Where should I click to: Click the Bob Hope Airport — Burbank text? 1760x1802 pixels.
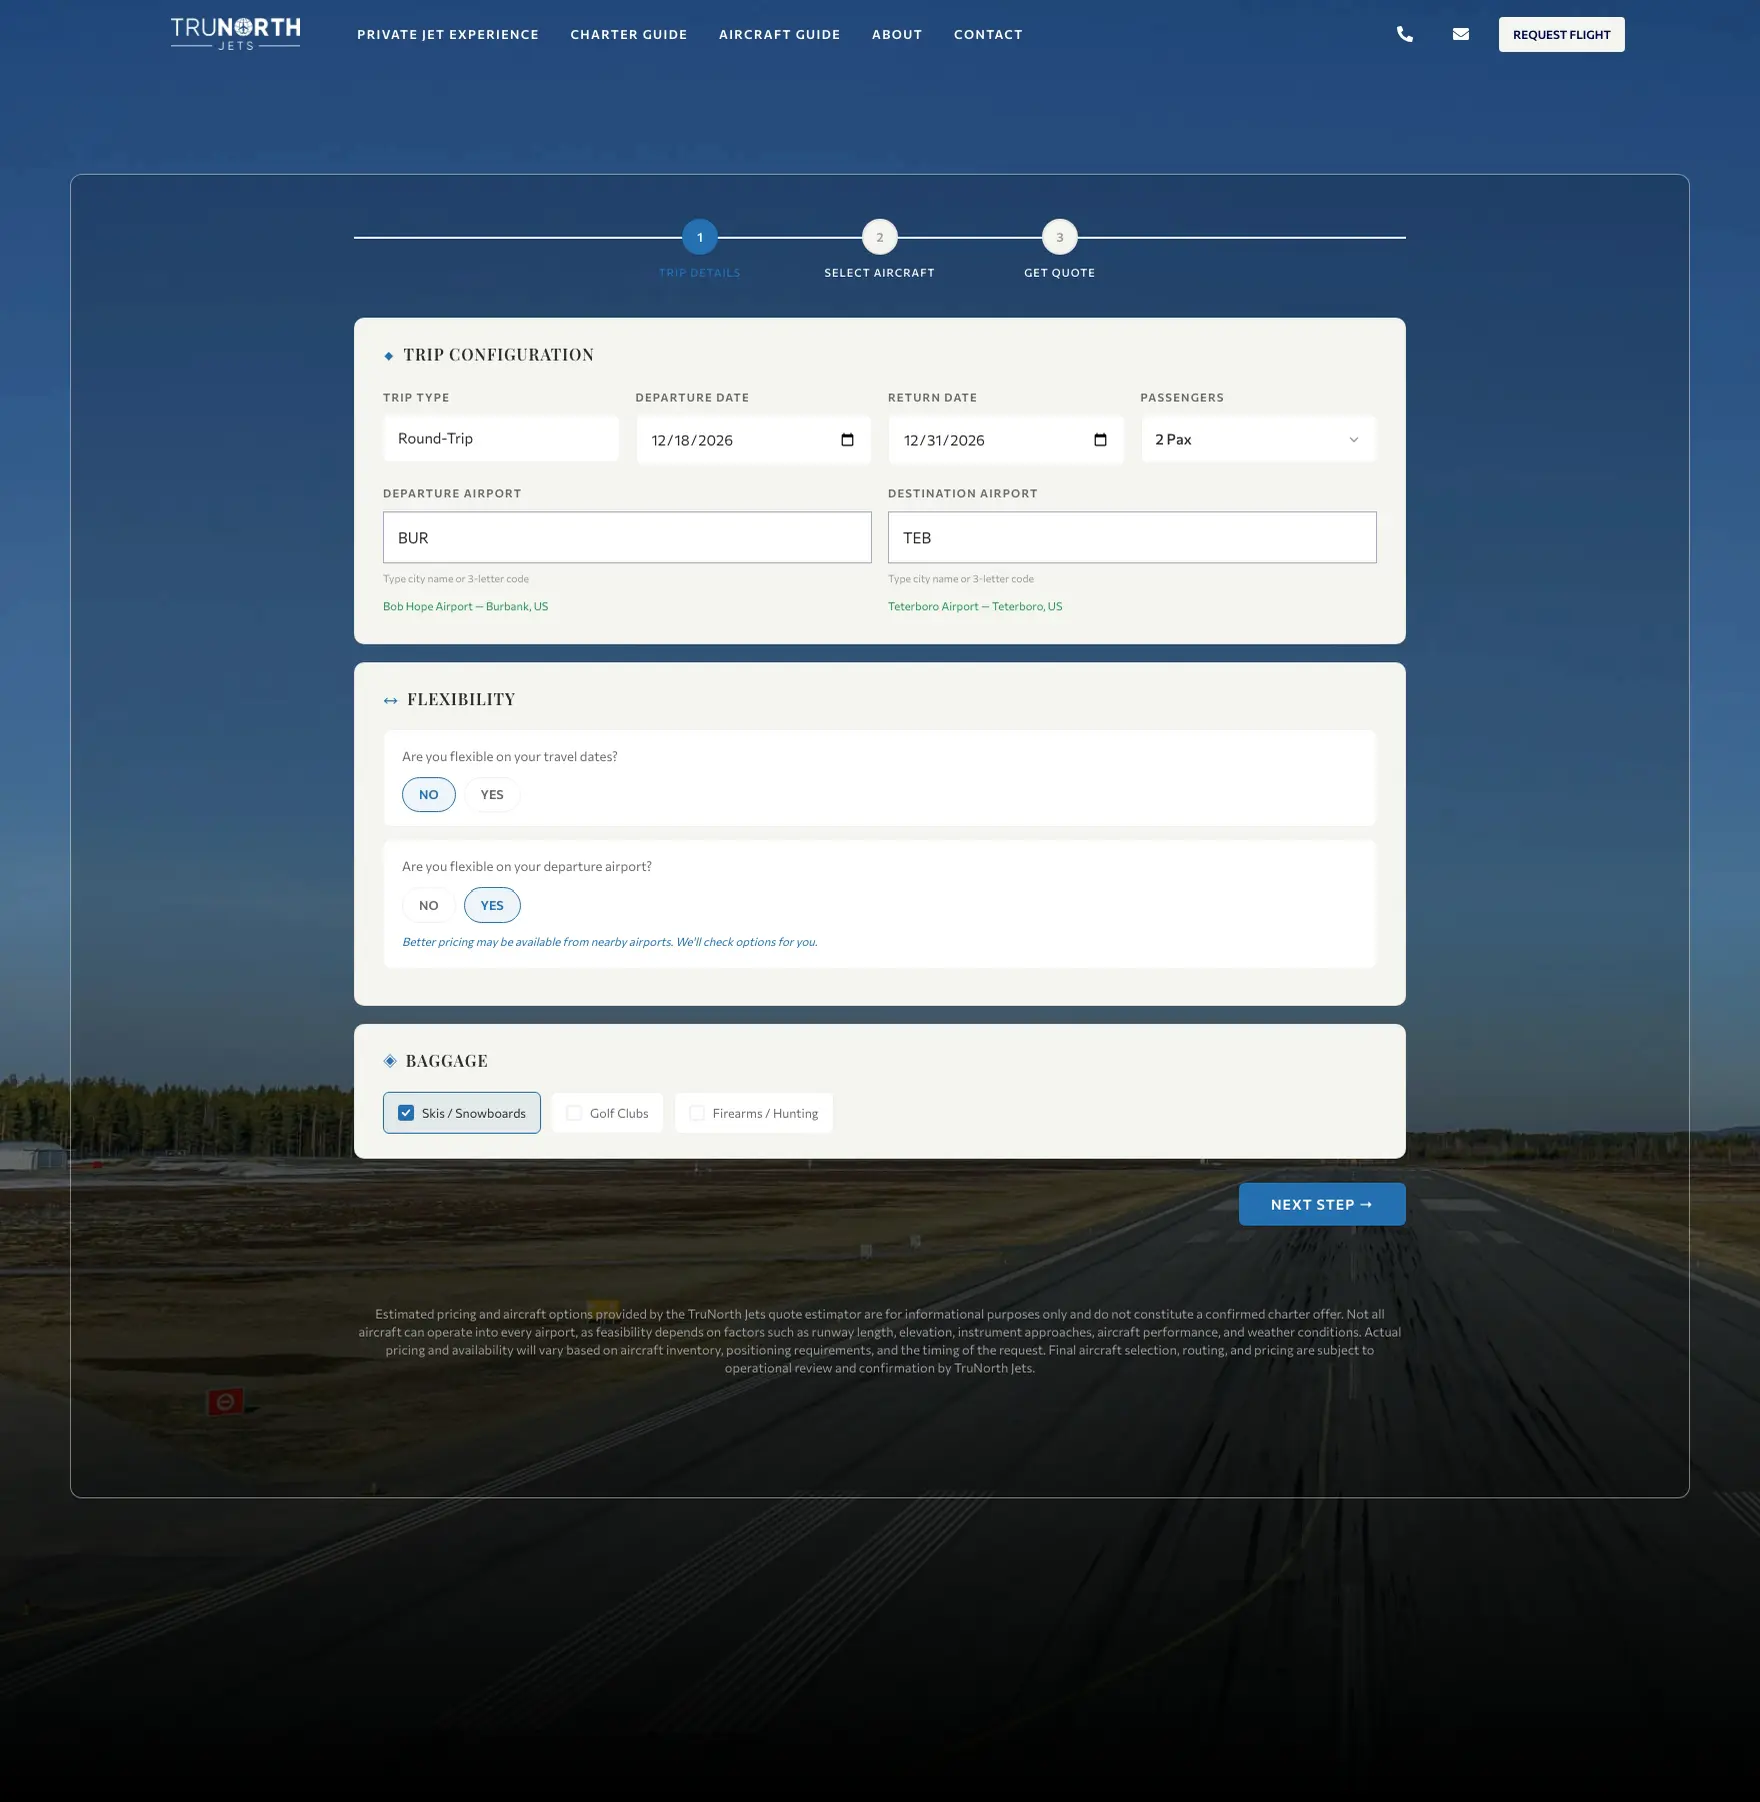tap(466, 606)
